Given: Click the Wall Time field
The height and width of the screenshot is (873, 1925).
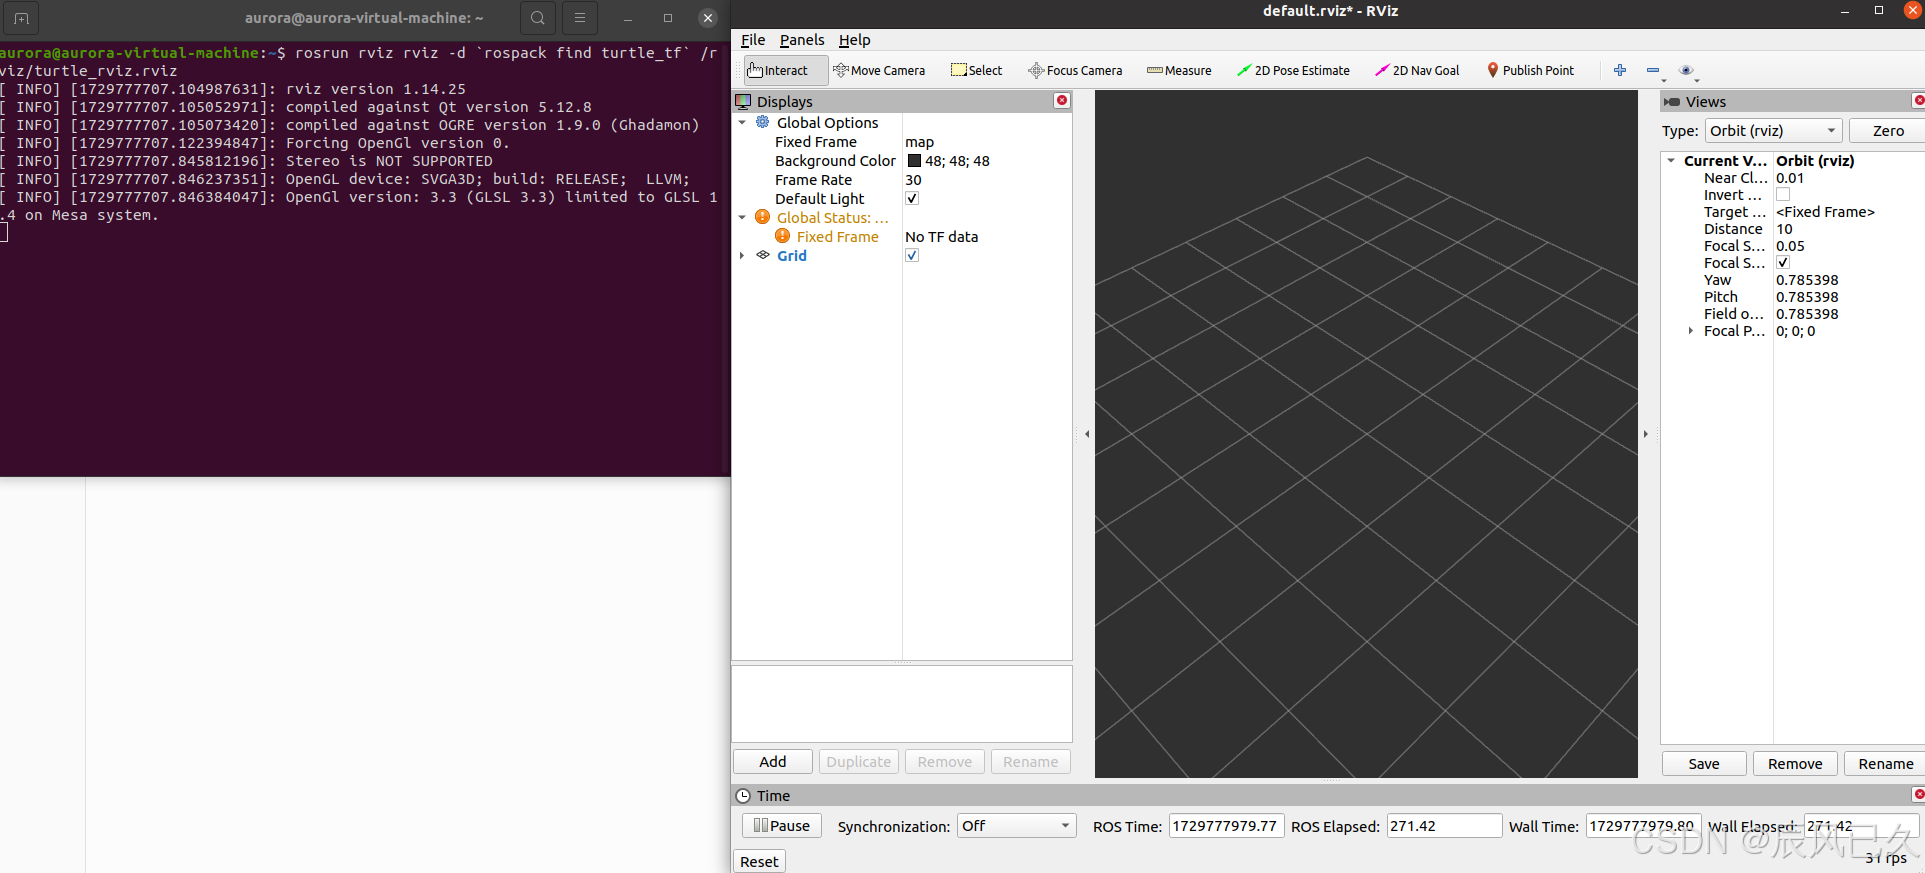Looking at the screenshot, I should (x=1643, y=826).
